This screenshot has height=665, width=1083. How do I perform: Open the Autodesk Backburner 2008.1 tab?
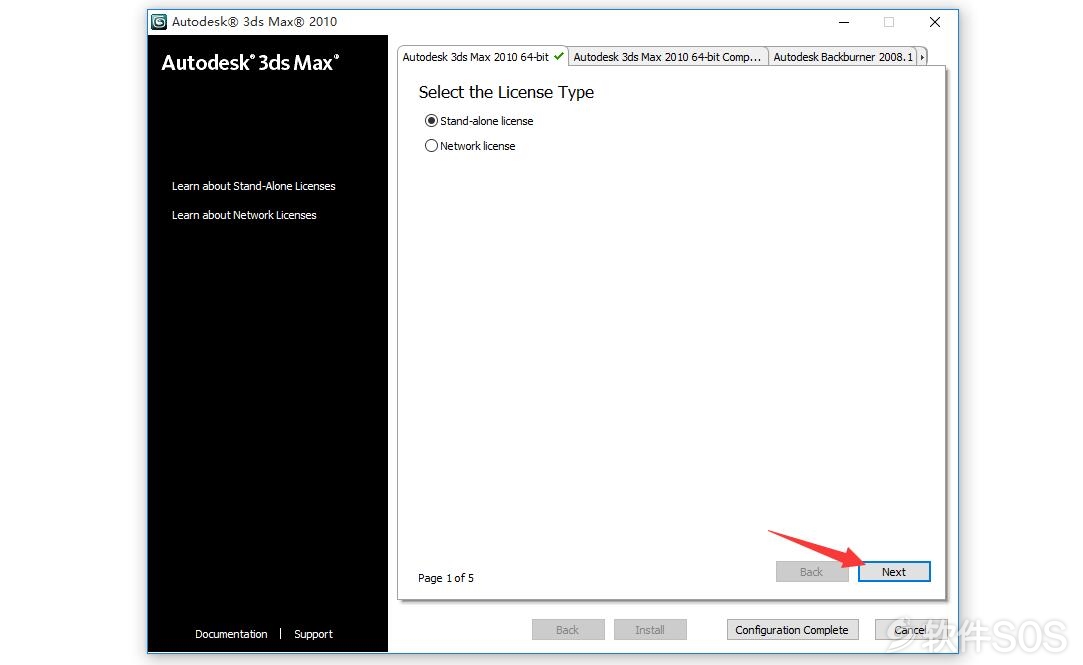tap(843, 57)
